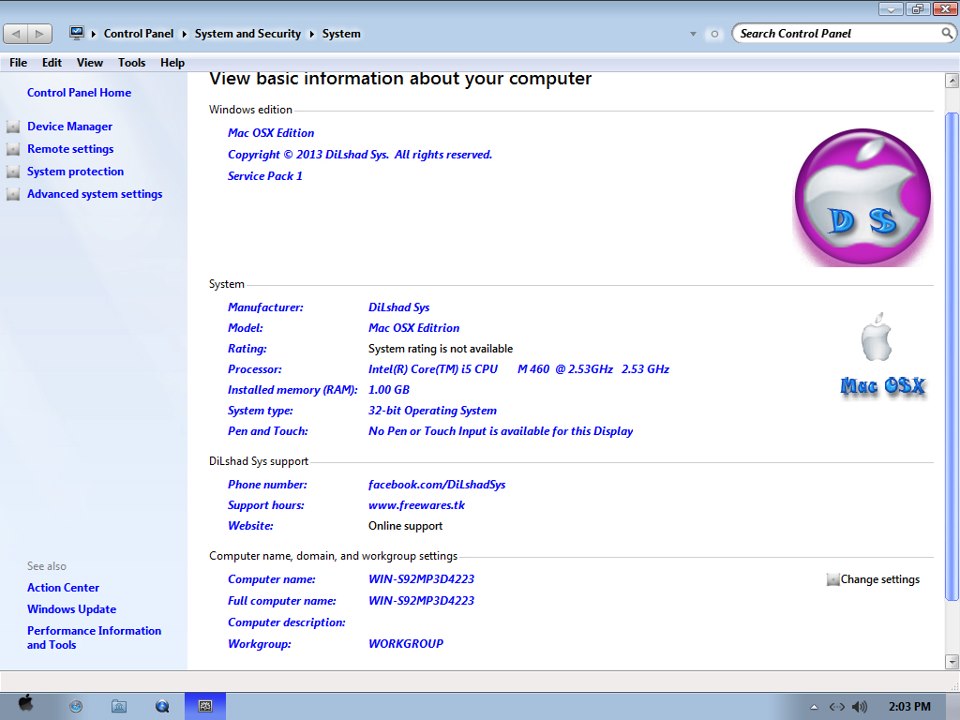The width and height of the screenshot is (960, 720).
Task: Click the Service Pack 1 text
Action: click(x=265, y=176)
